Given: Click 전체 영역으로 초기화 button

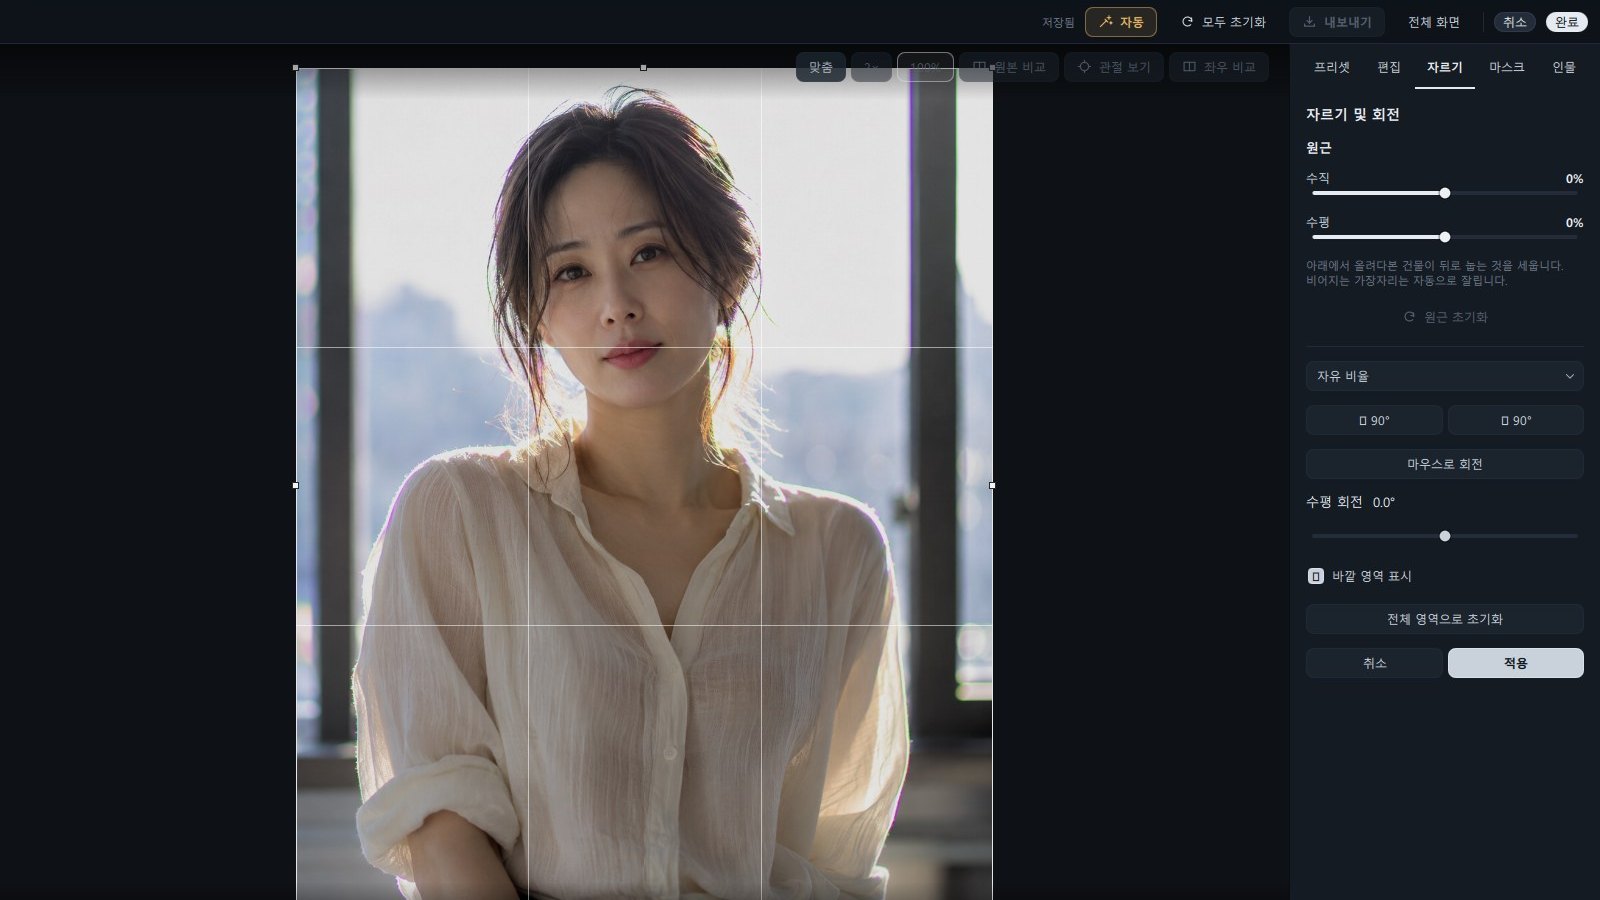Looking at the screenshot, I should (1444, 619).
